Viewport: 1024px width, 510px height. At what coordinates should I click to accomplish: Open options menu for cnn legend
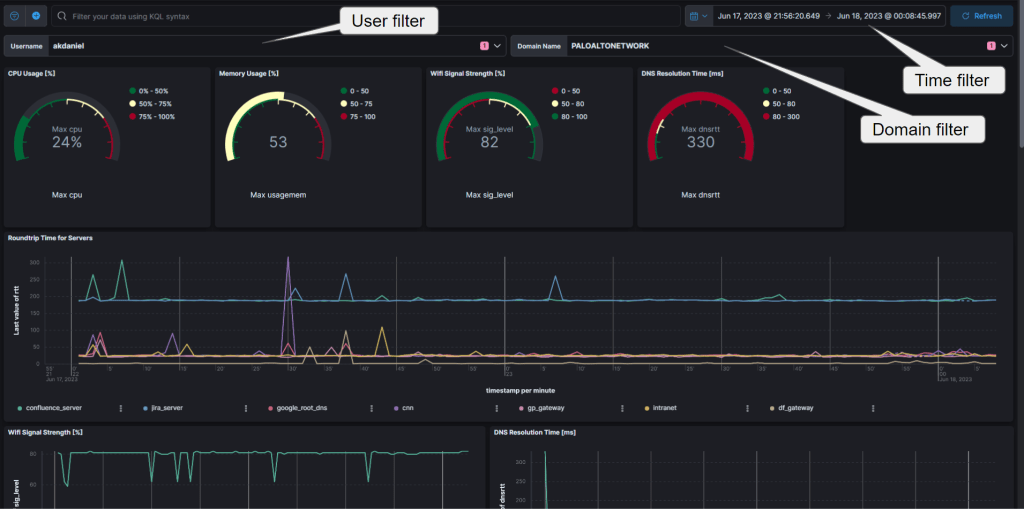[496, 408]
